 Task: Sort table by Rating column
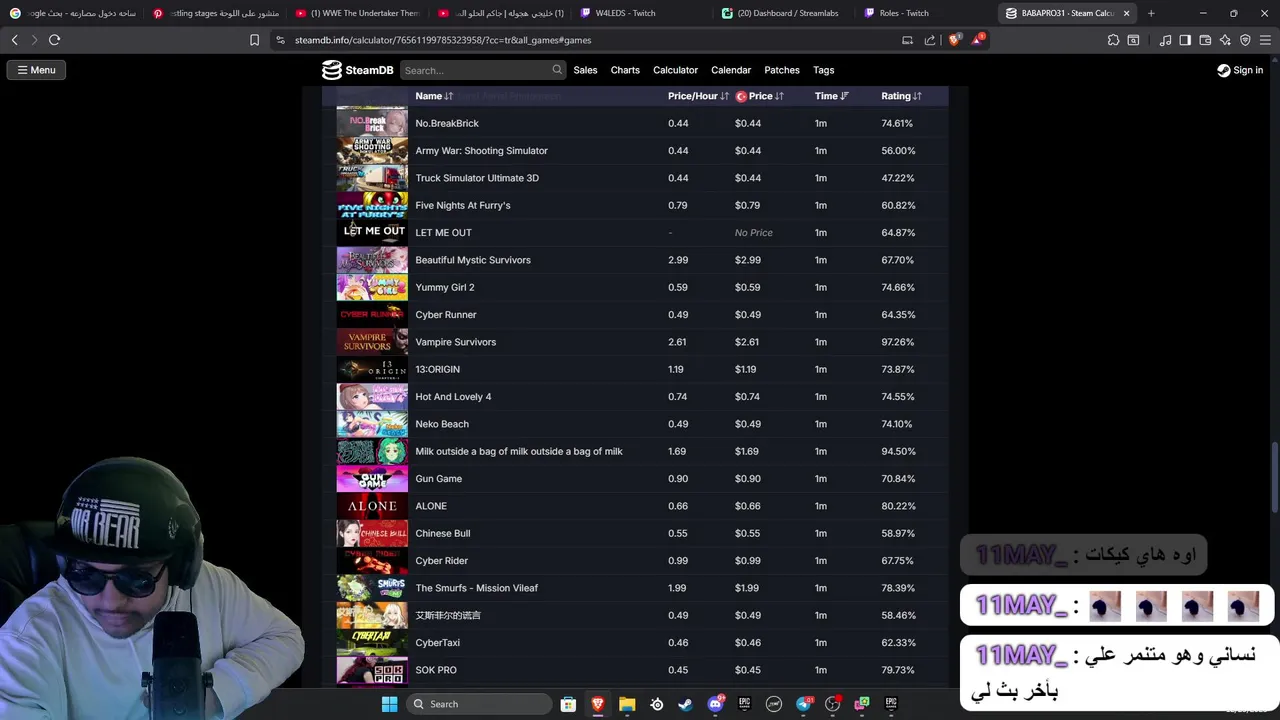901,96
